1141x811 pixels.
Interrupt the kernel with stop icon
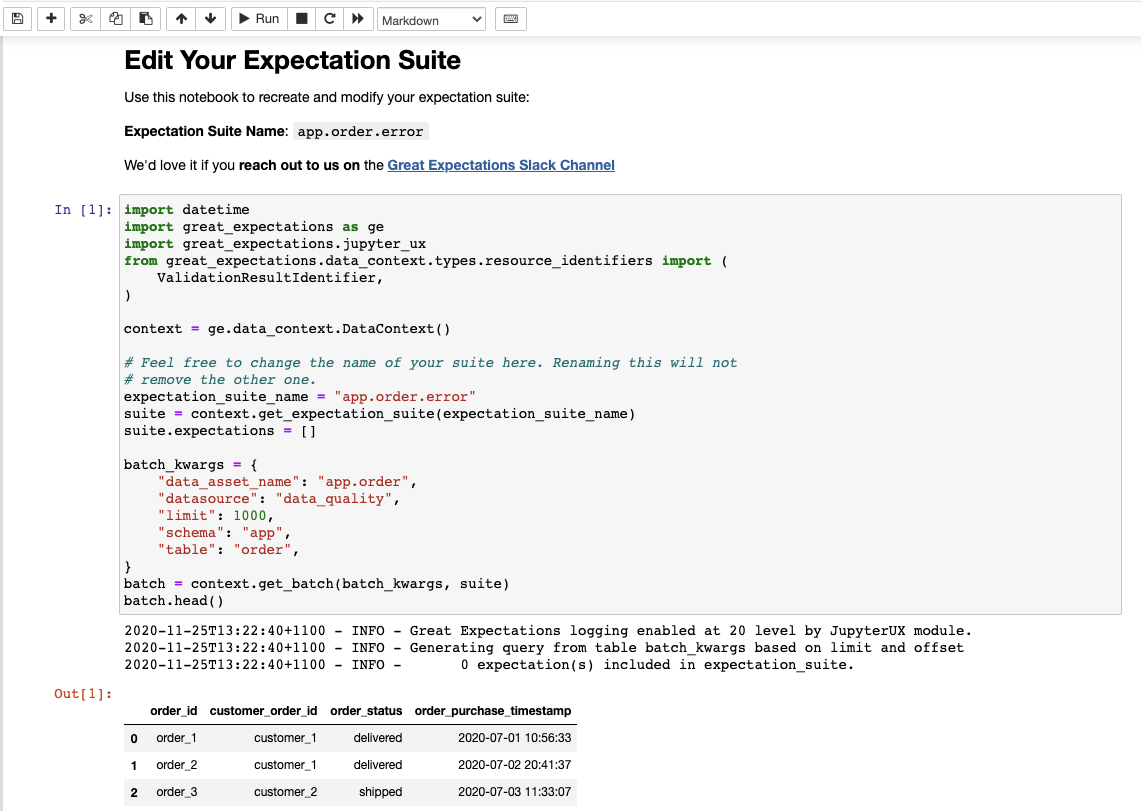tap(301, 19)
